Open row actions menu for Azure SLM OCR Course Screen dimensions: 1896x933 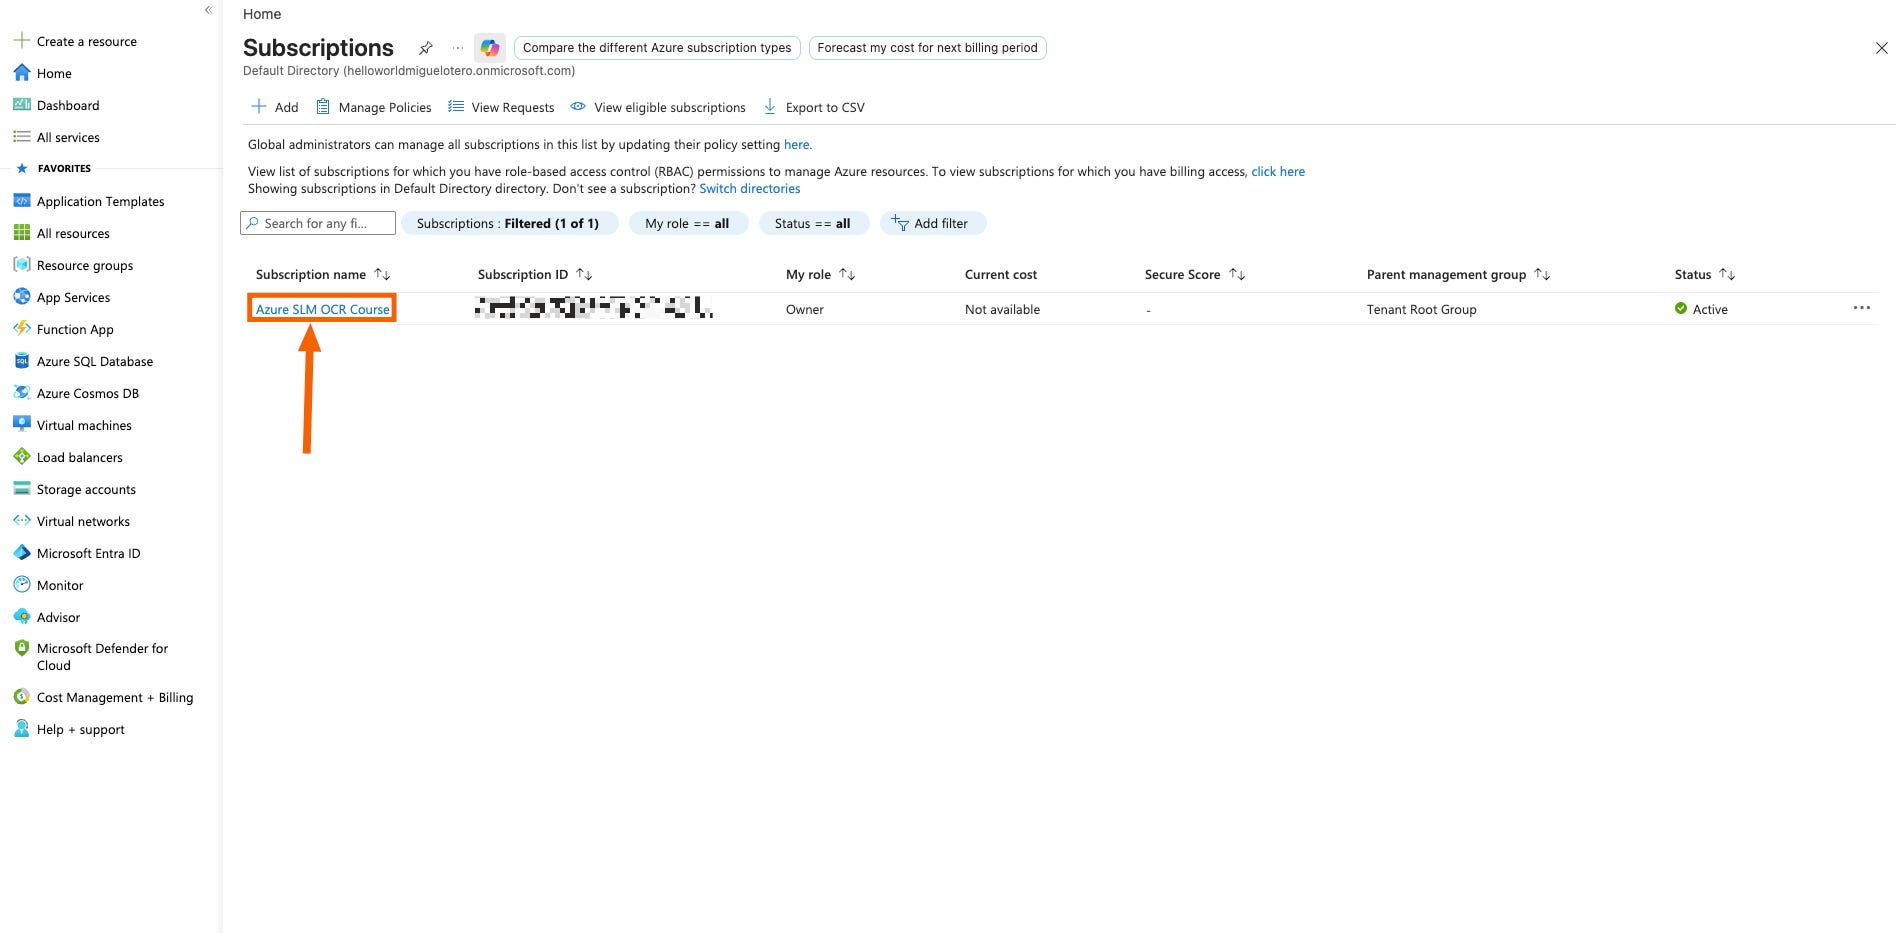1861,308
